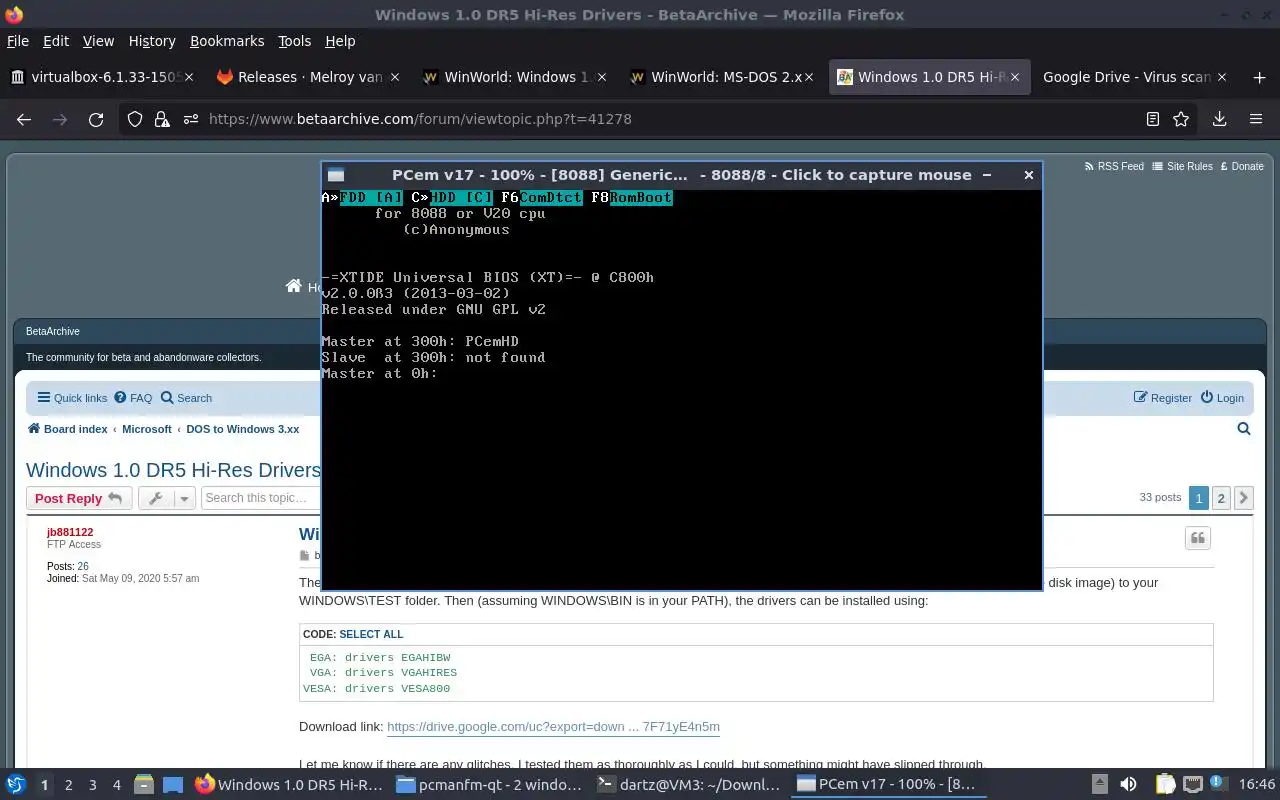
Task: Open forum Search link
Action: 186,398
